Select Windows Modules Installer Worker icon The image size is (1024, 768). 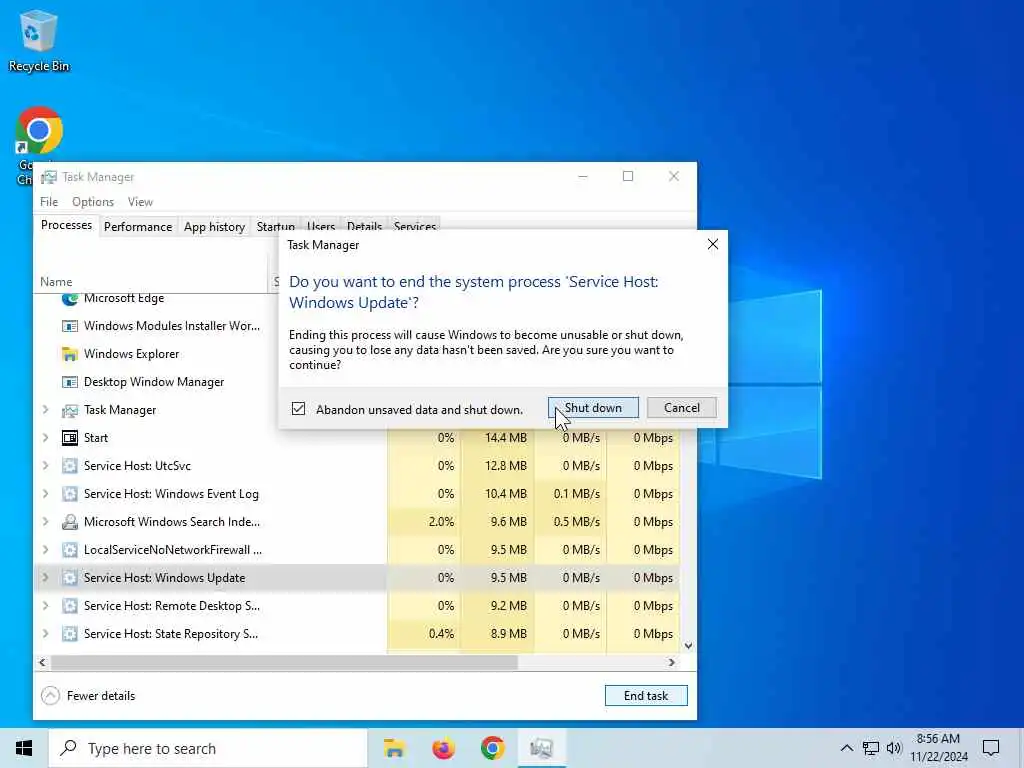70,326
